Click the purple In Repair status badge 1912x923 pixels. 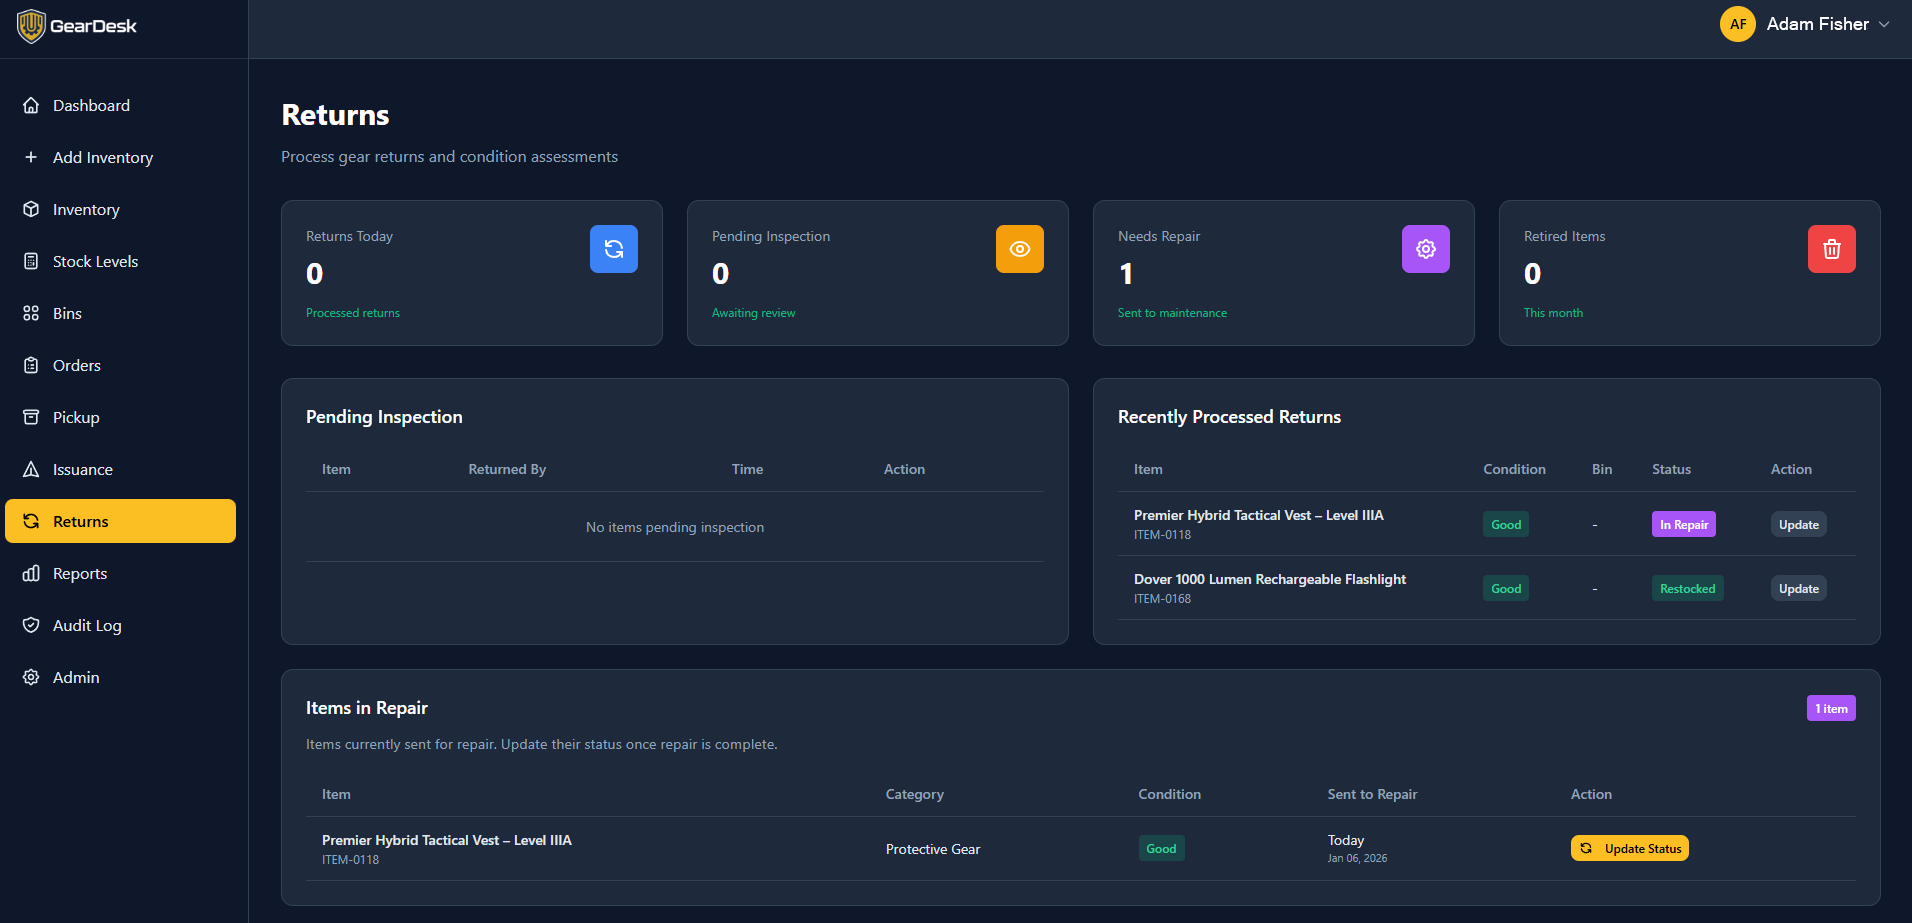[1683, 525]
